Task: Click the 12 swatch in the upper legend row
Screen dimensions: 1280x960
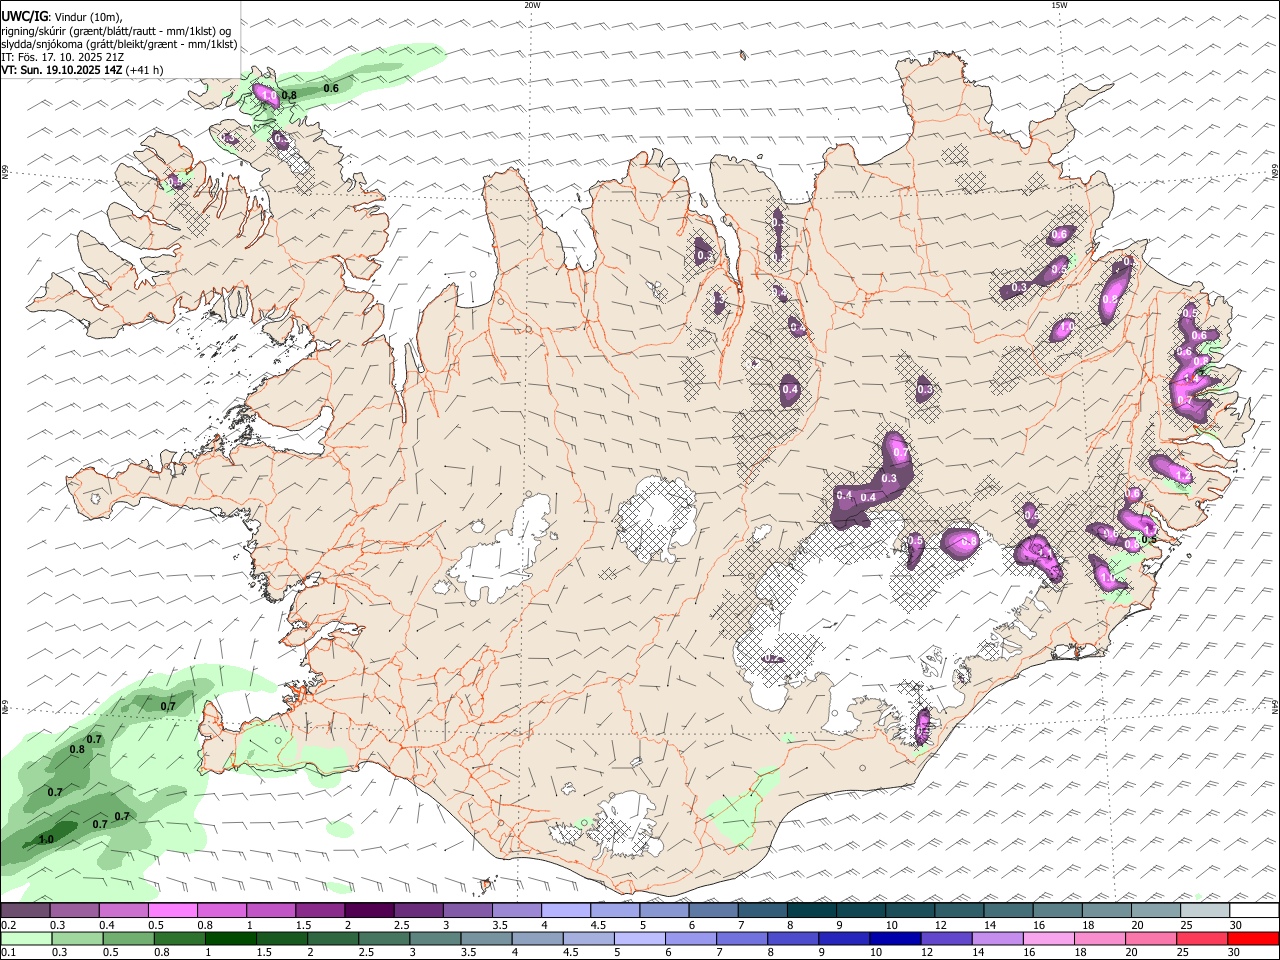Action: coord(959,911)
